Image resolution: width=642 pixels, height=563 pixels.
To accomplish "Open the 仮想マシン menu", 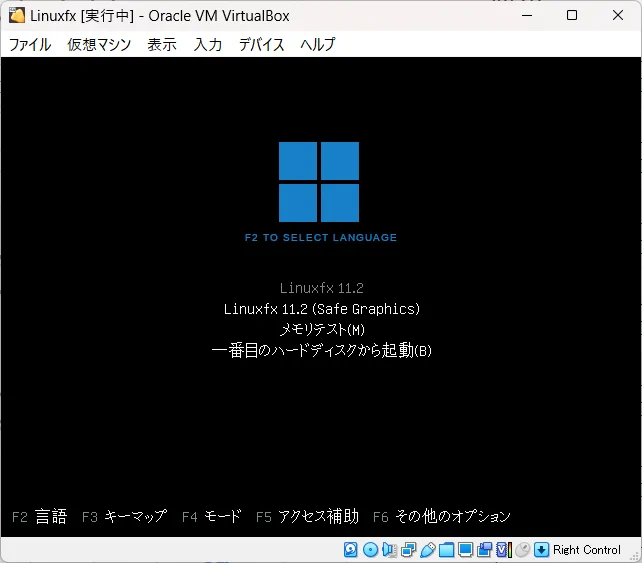I will click(x=99, y=44).
